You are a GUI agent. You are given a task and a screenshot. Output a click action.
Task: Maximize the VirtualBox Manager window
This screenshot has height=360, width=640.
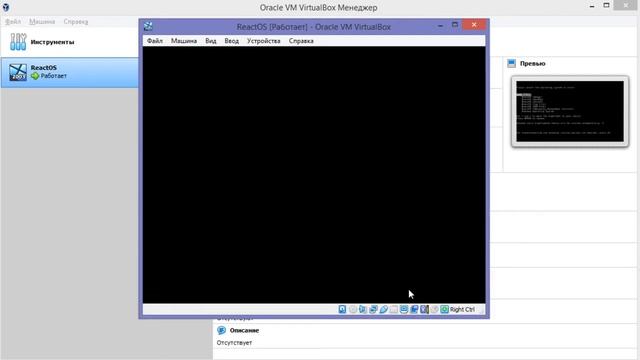[x=607, y=5]
